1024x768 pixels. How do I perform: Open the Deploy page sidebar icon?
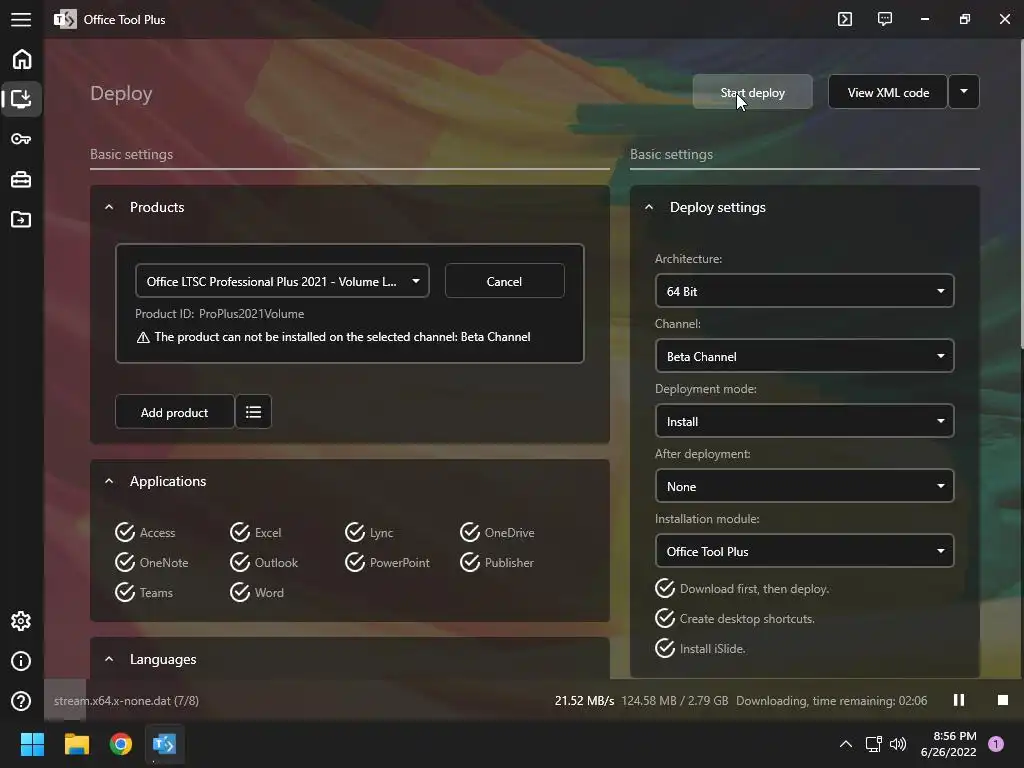tap(21, 99)
